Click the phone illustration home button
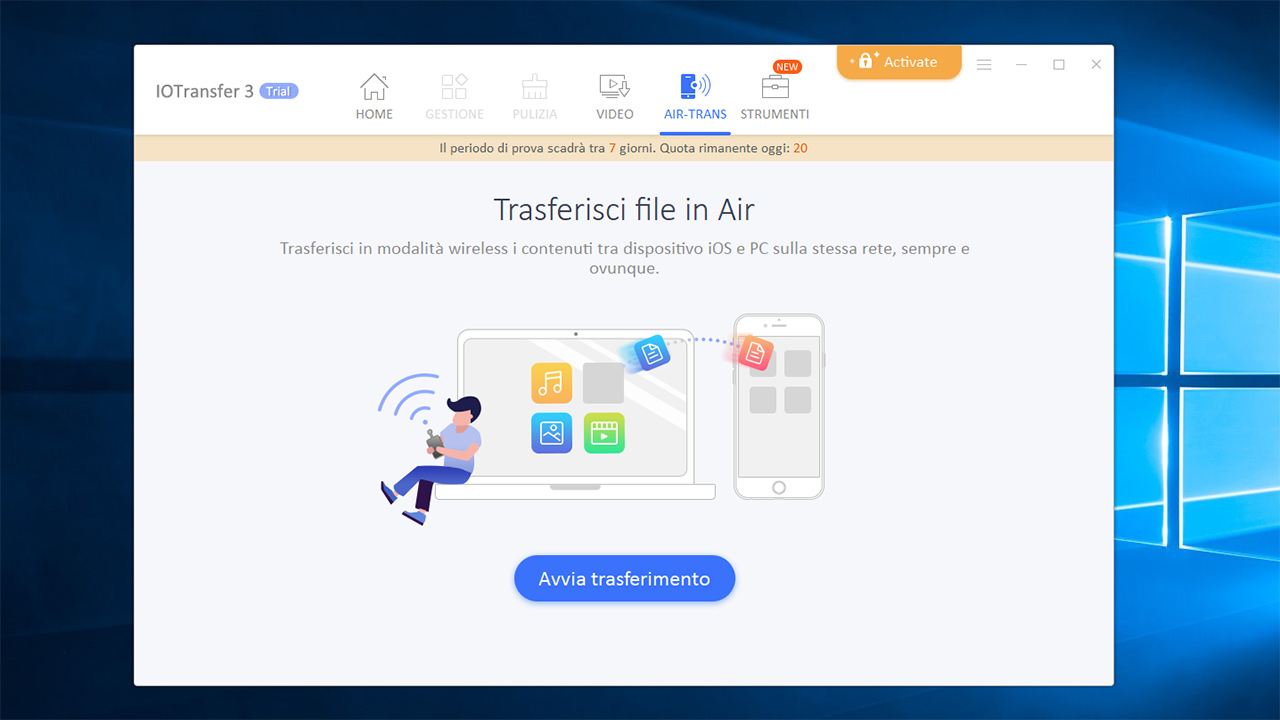This screenshot has height=720, width=1280. click(x=779, y=487)
